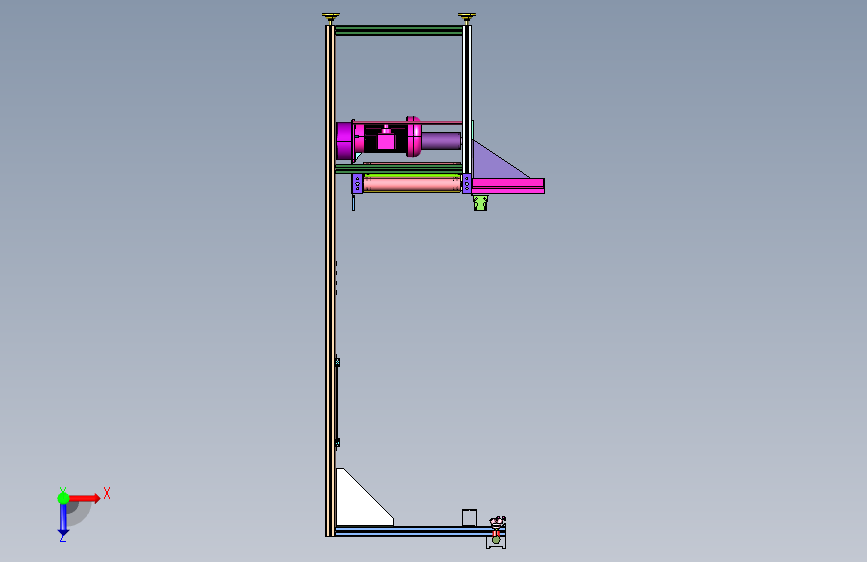Select the top-left leveling foot pad
The height and width of the screenshot is (562, 867).
click(331, 18)
